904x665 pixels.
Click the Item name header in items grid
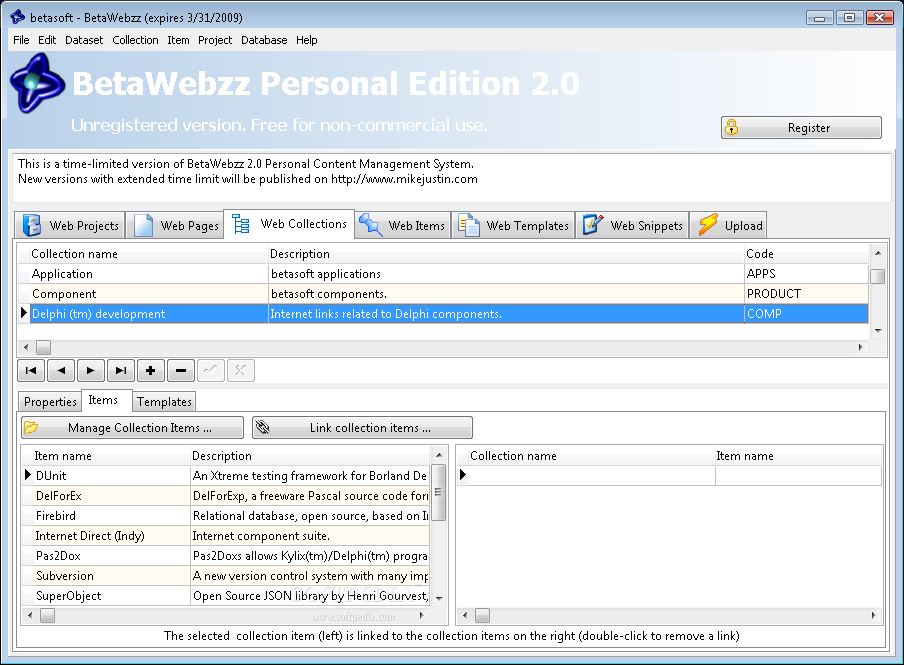coord(111,456)
